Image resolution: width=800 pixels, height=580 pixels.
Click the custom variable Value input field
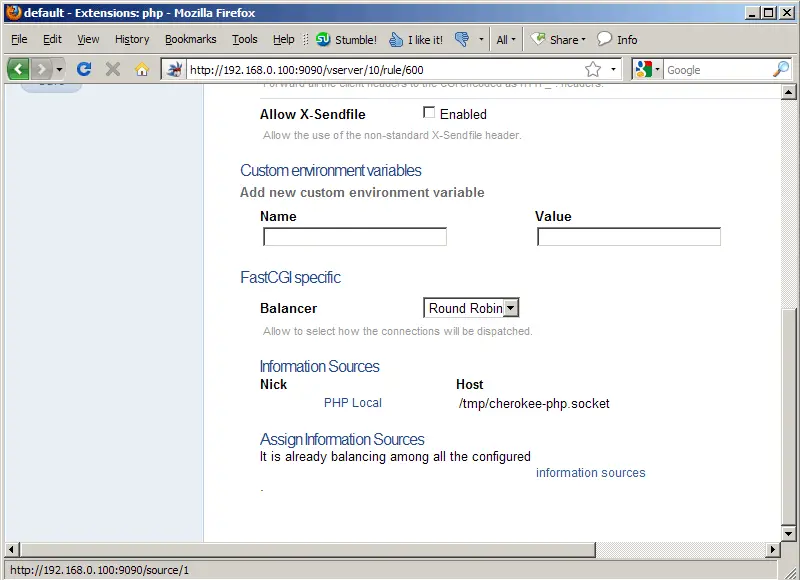[629, 237]
